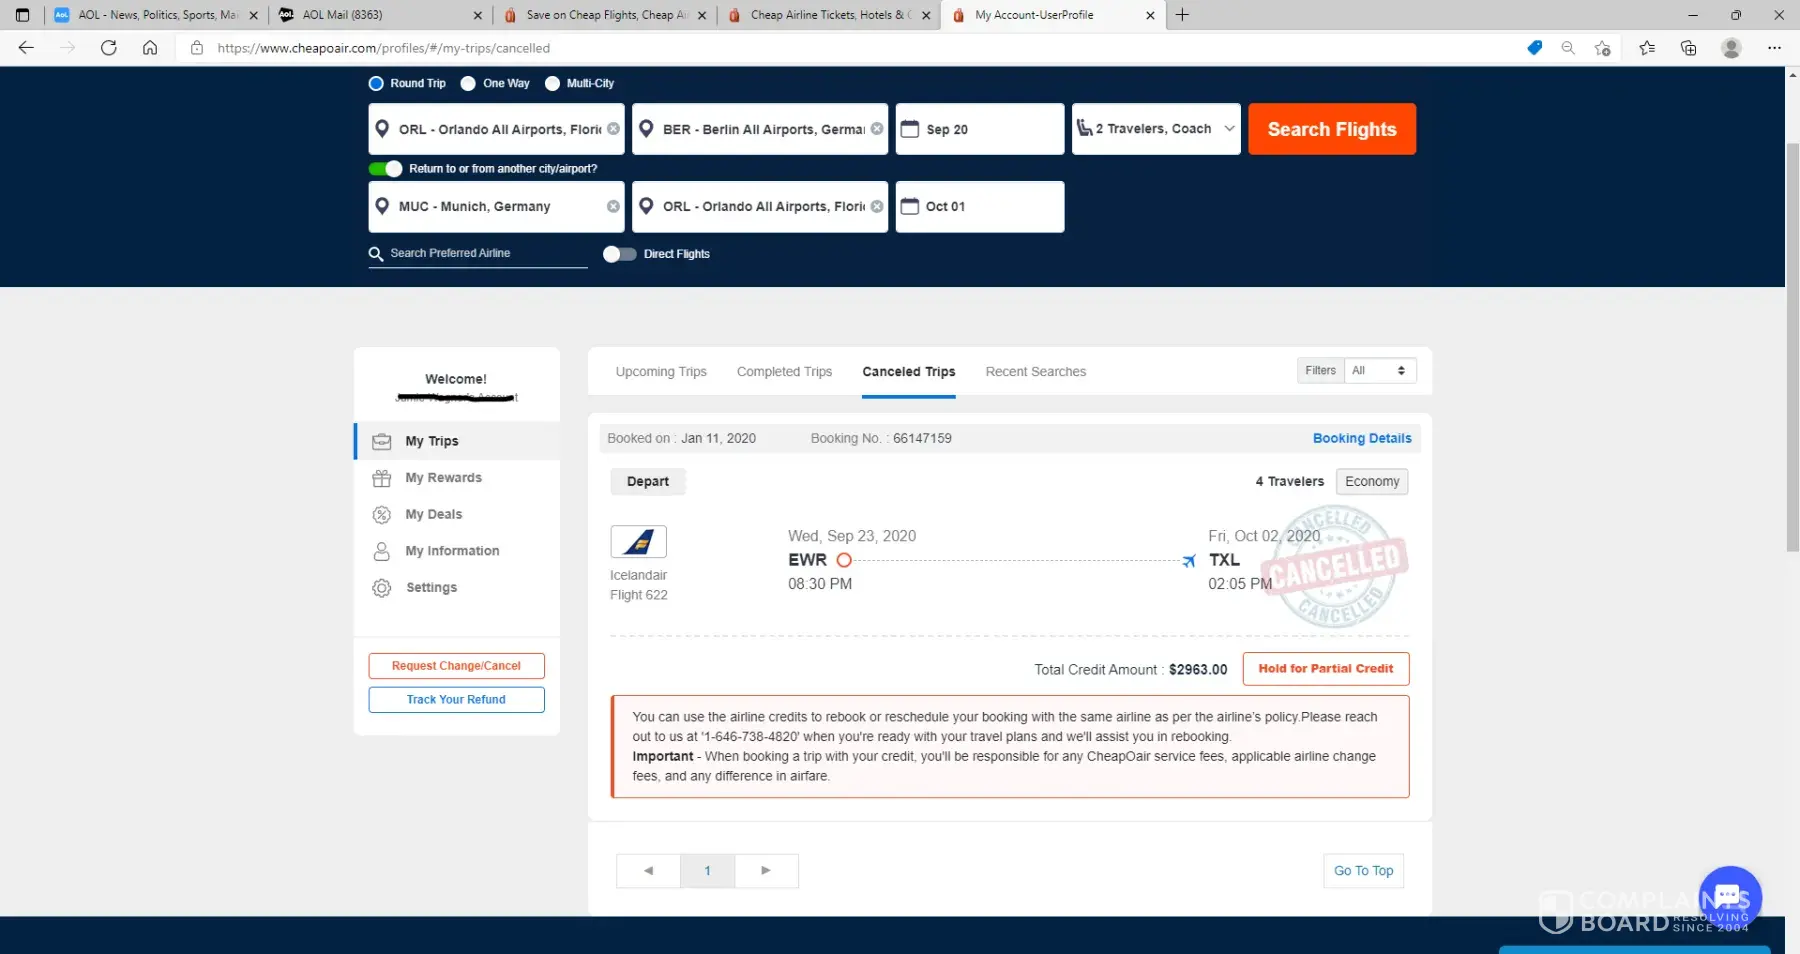Open My Trips in the sidebar
Viewport: 1800px width, 954px height.
[457, 441]
